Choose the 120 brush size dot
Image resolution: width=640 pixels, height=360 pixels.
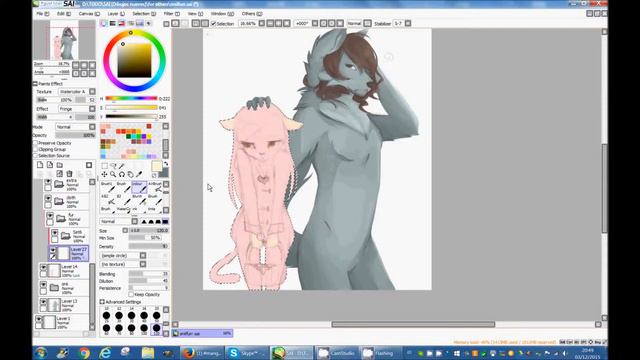(x=157, y=328)
